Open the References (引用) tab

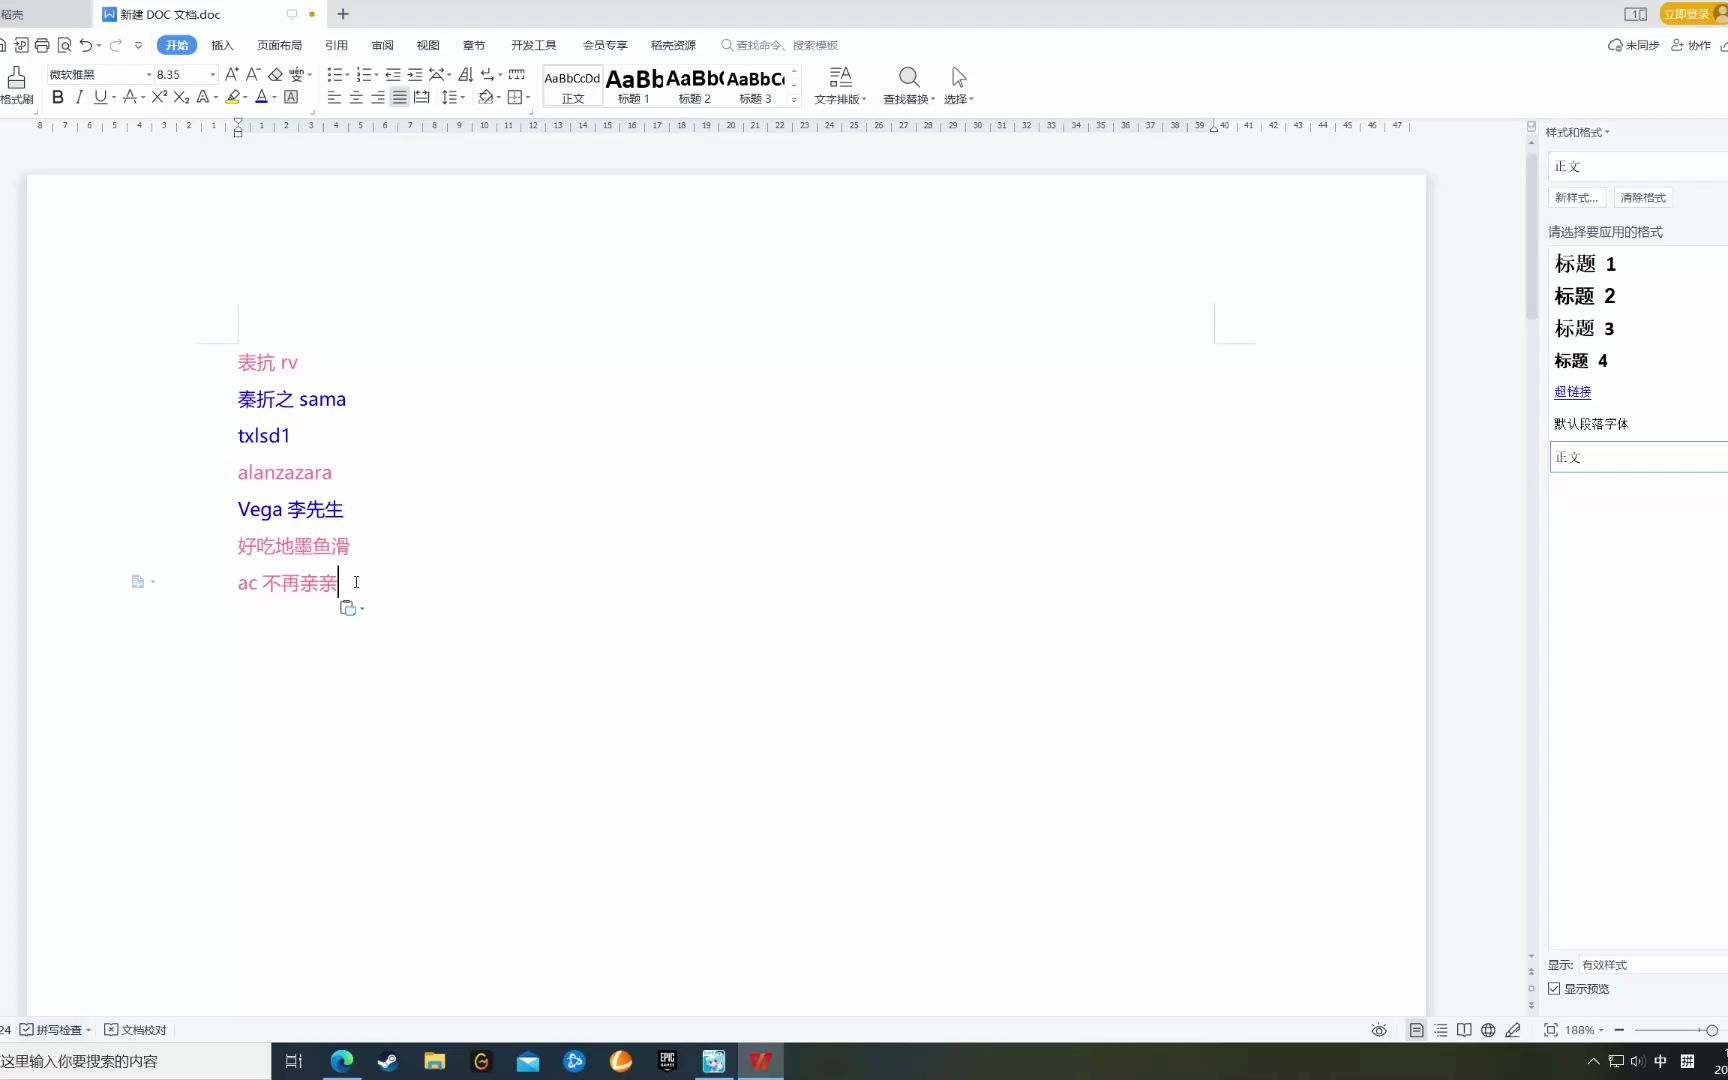[x=336, y=45]
